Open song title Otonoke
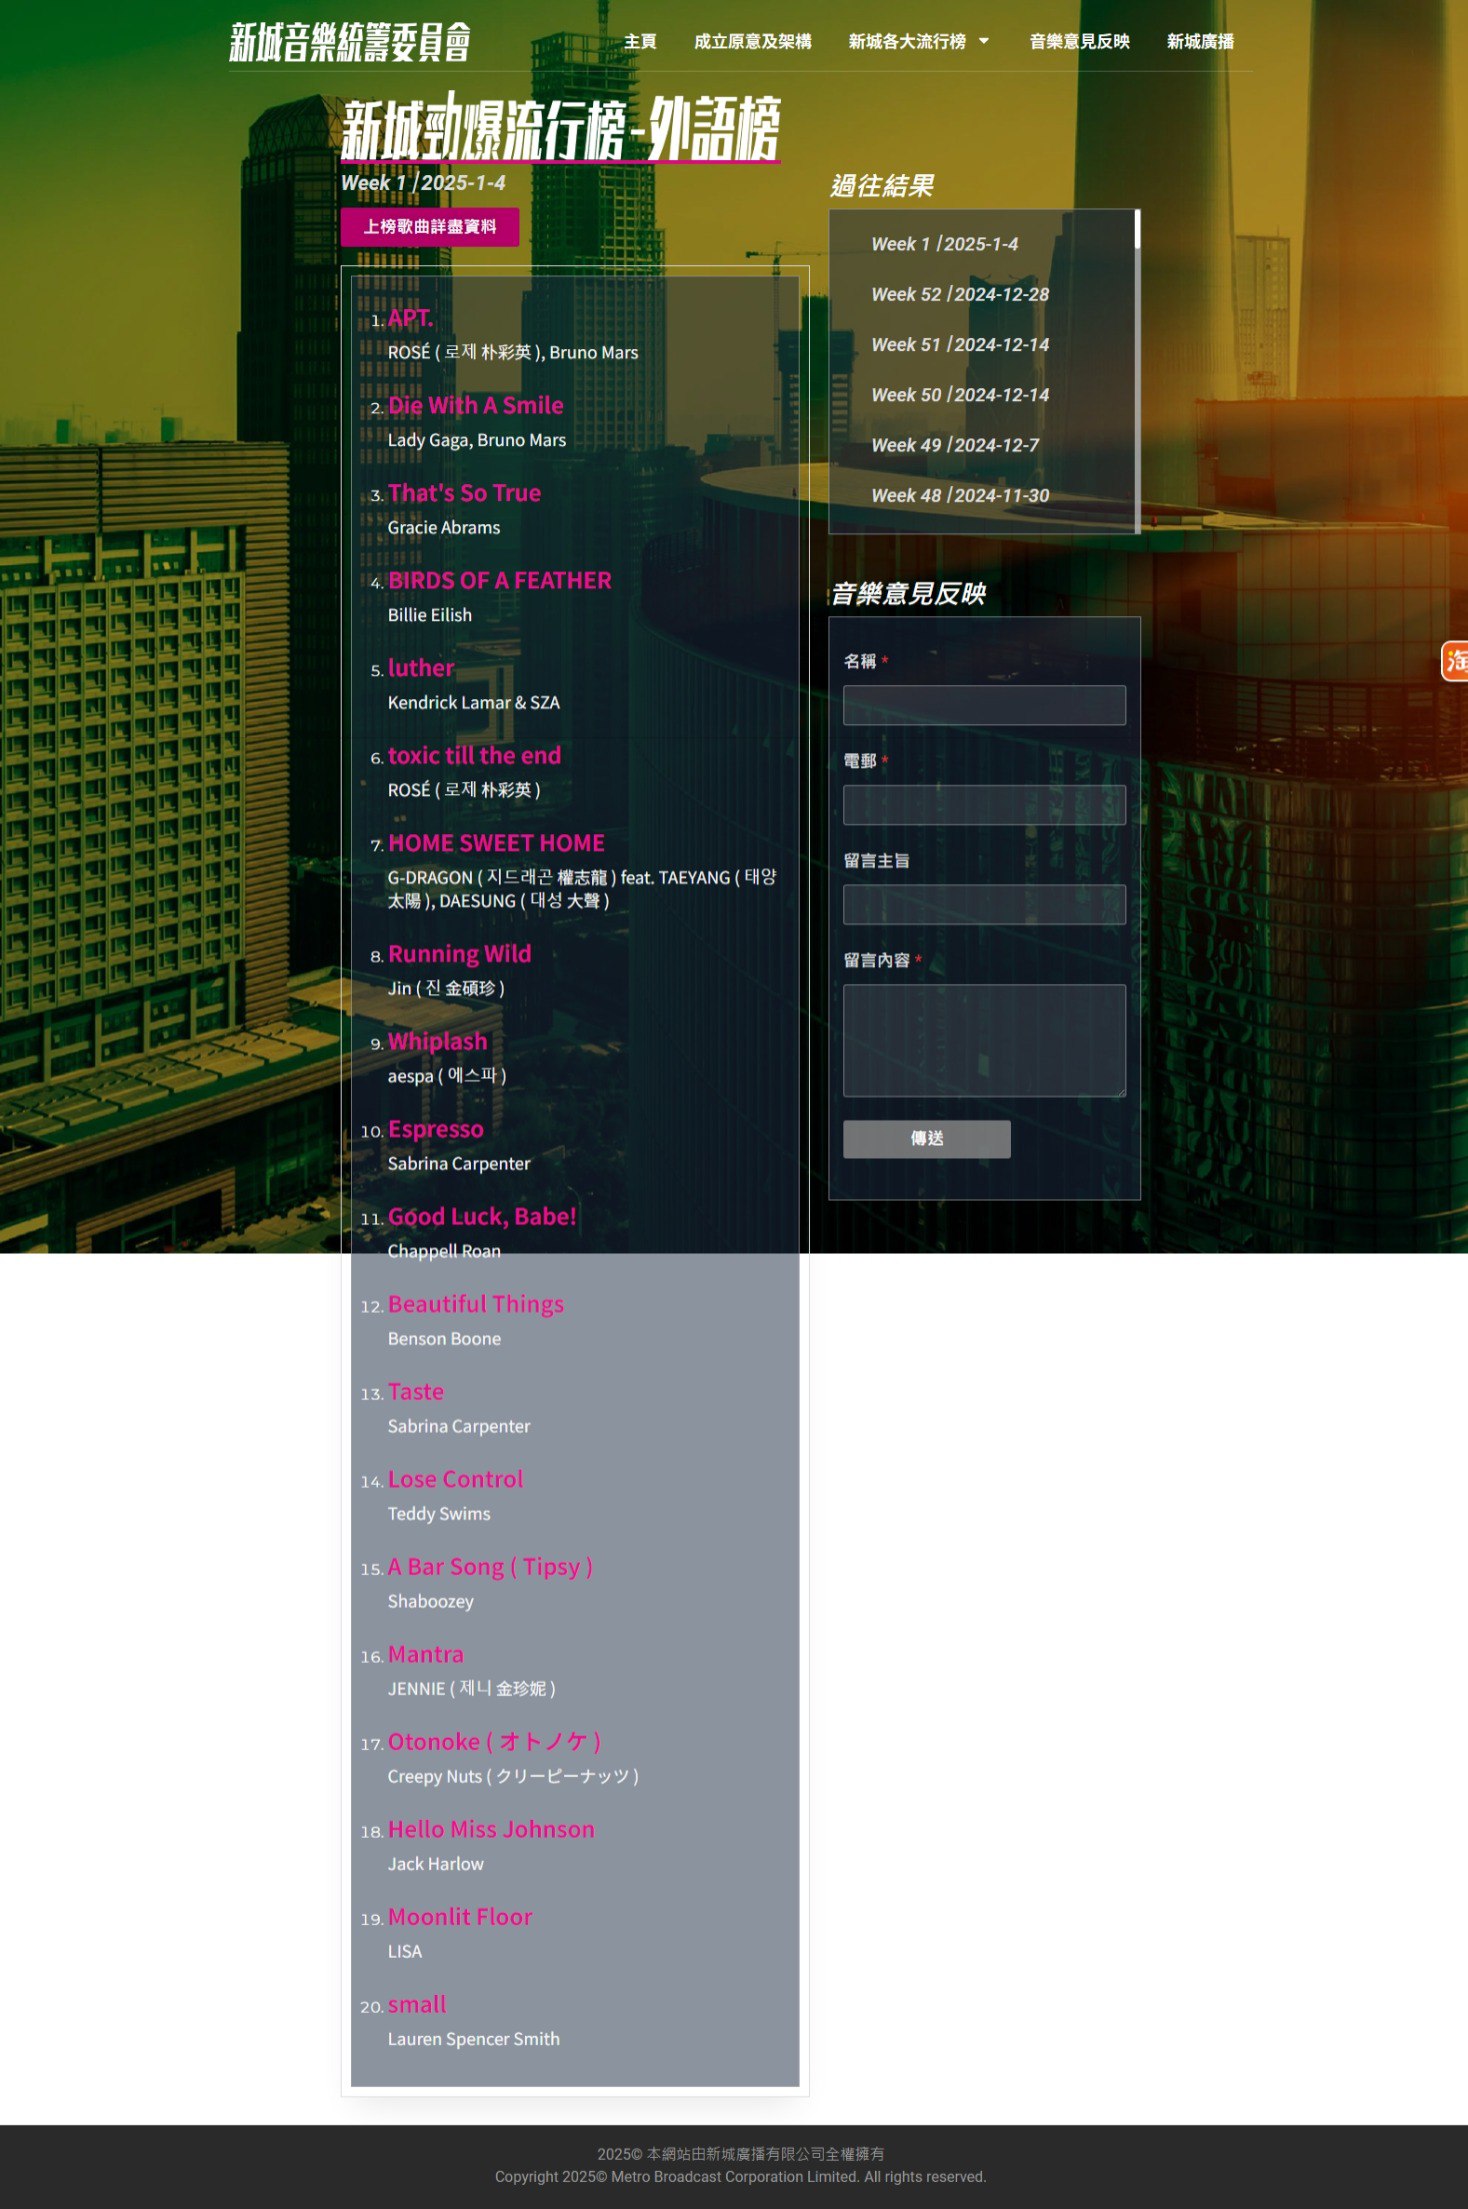This screenshot has width=1468, height=2209. [494, 1742]
